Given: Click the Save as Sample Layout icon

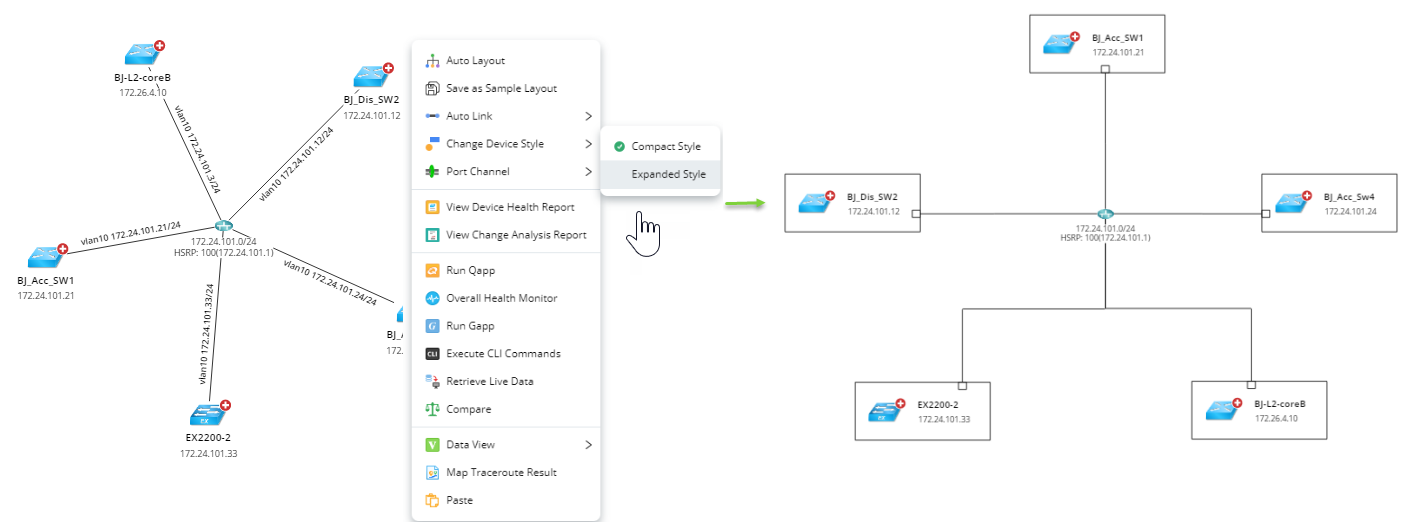Looking at the screenshot, I should pyautogui.click(x=433, y=89).
